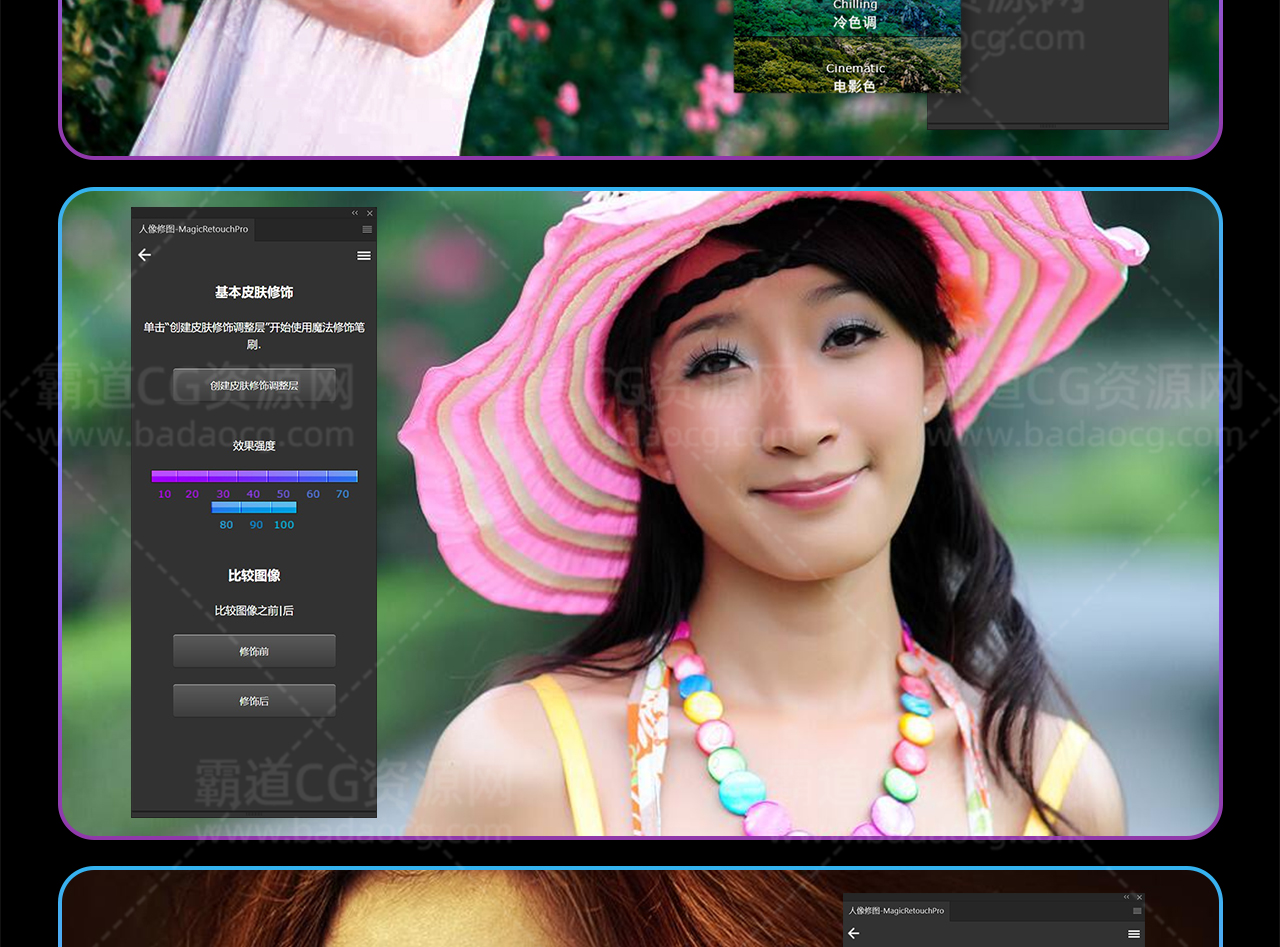Collapse the skin retouch panel with double arrows

[x=354, y=213]
